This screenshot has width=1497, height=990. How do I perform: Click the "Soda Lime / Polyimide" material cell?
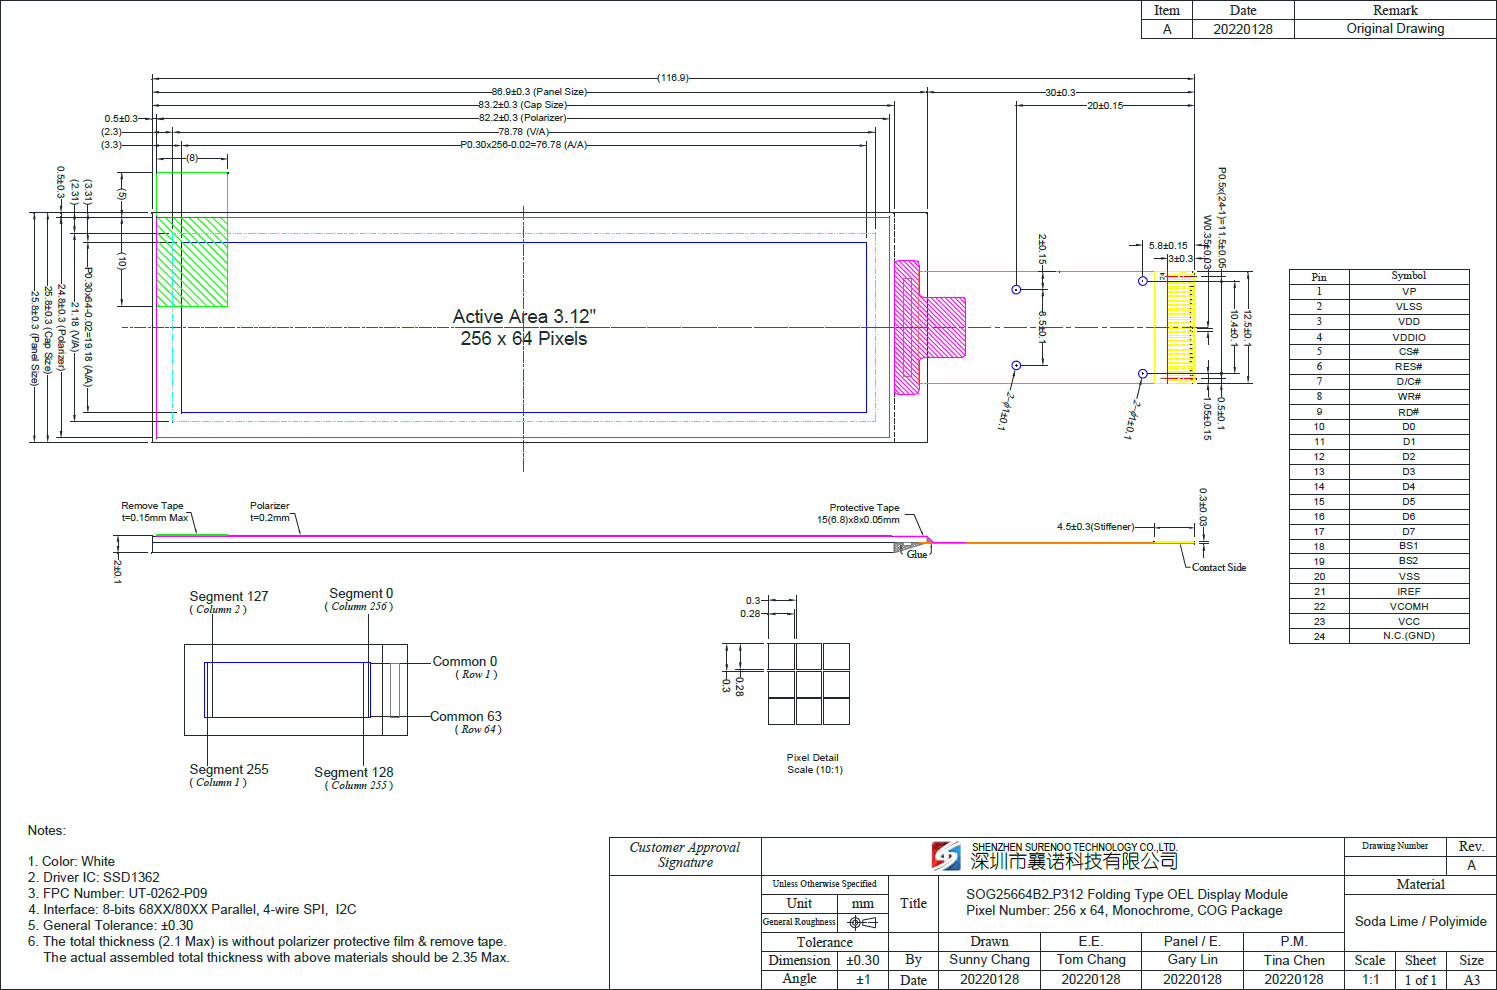pyautogui.click(x=1420, y=921)
